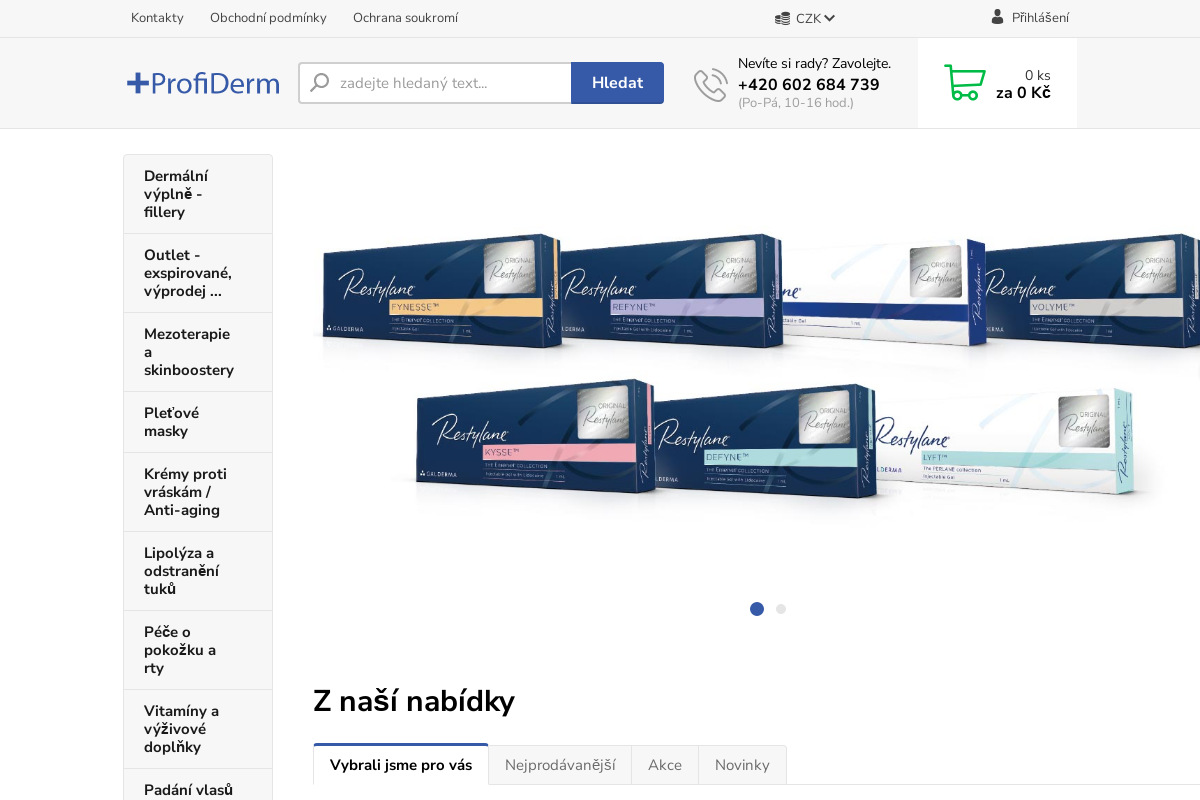Open Mezoterapie a skinboostery category
The image size is (1200, 800).
click(x=187, y=352)
